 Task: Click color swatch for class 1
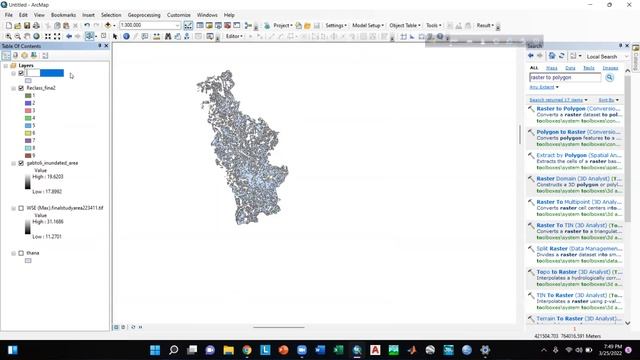click(28, 96)
